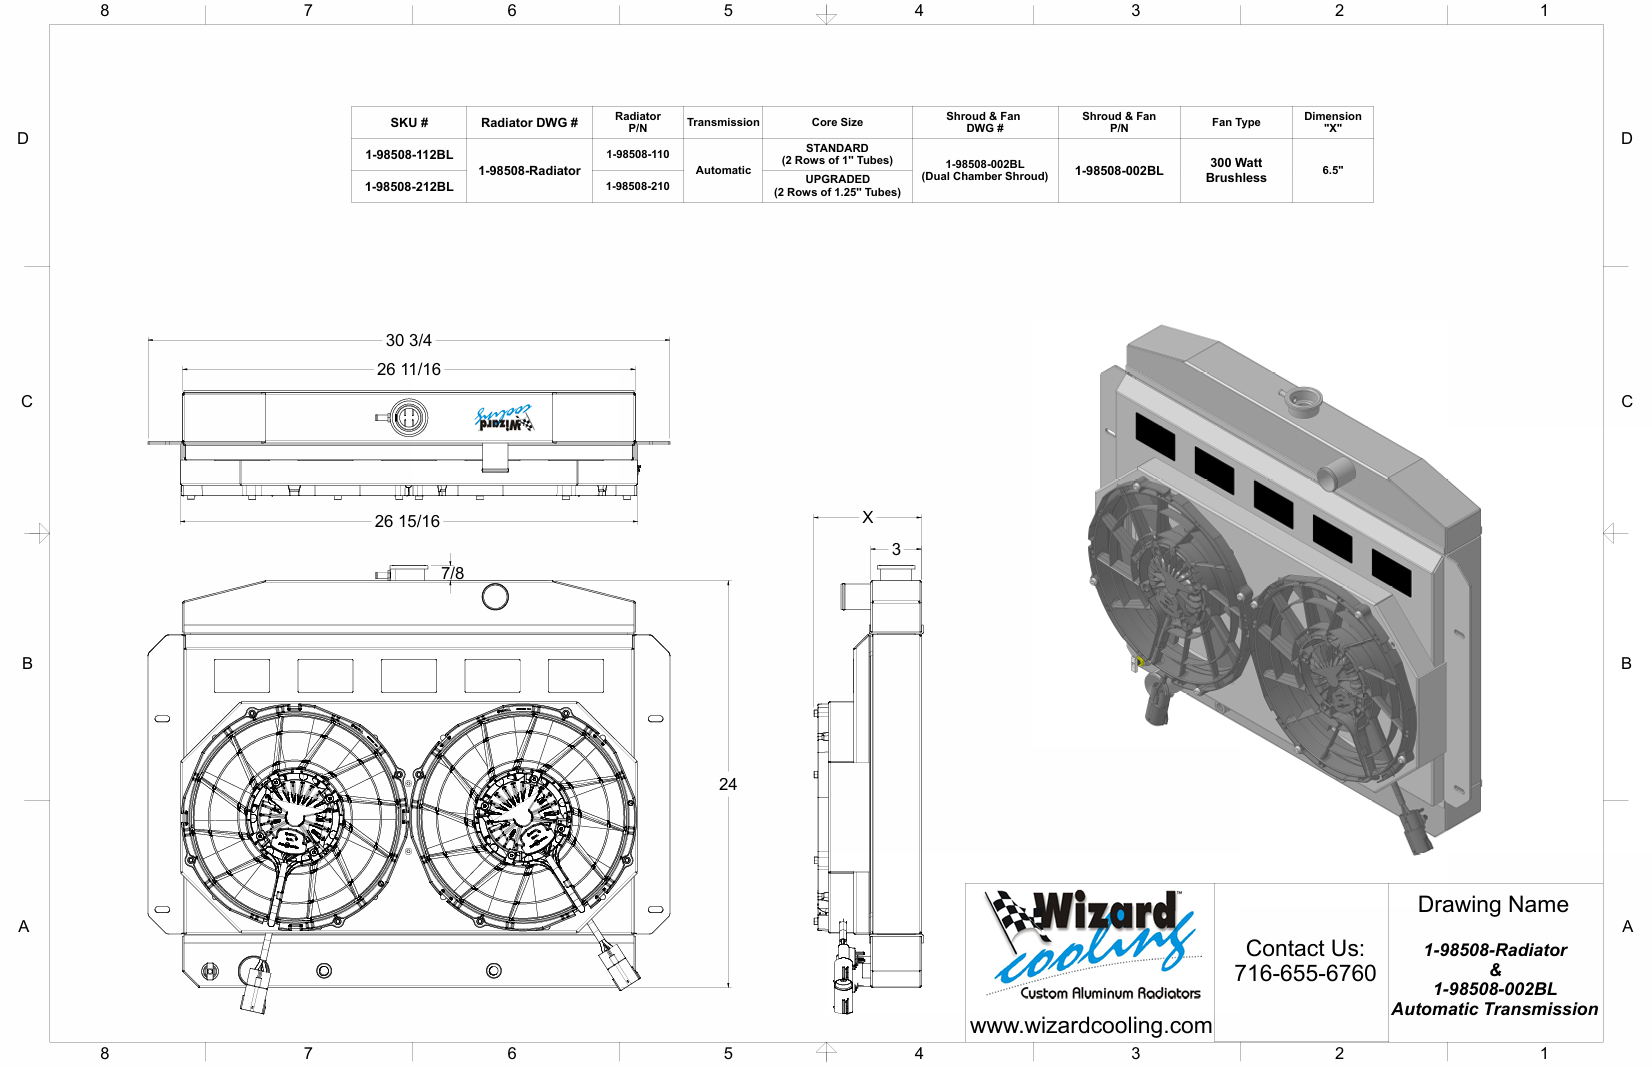
Task: Click Radiator P/N 1-98508-110 cell
Action: click(637, 155)
